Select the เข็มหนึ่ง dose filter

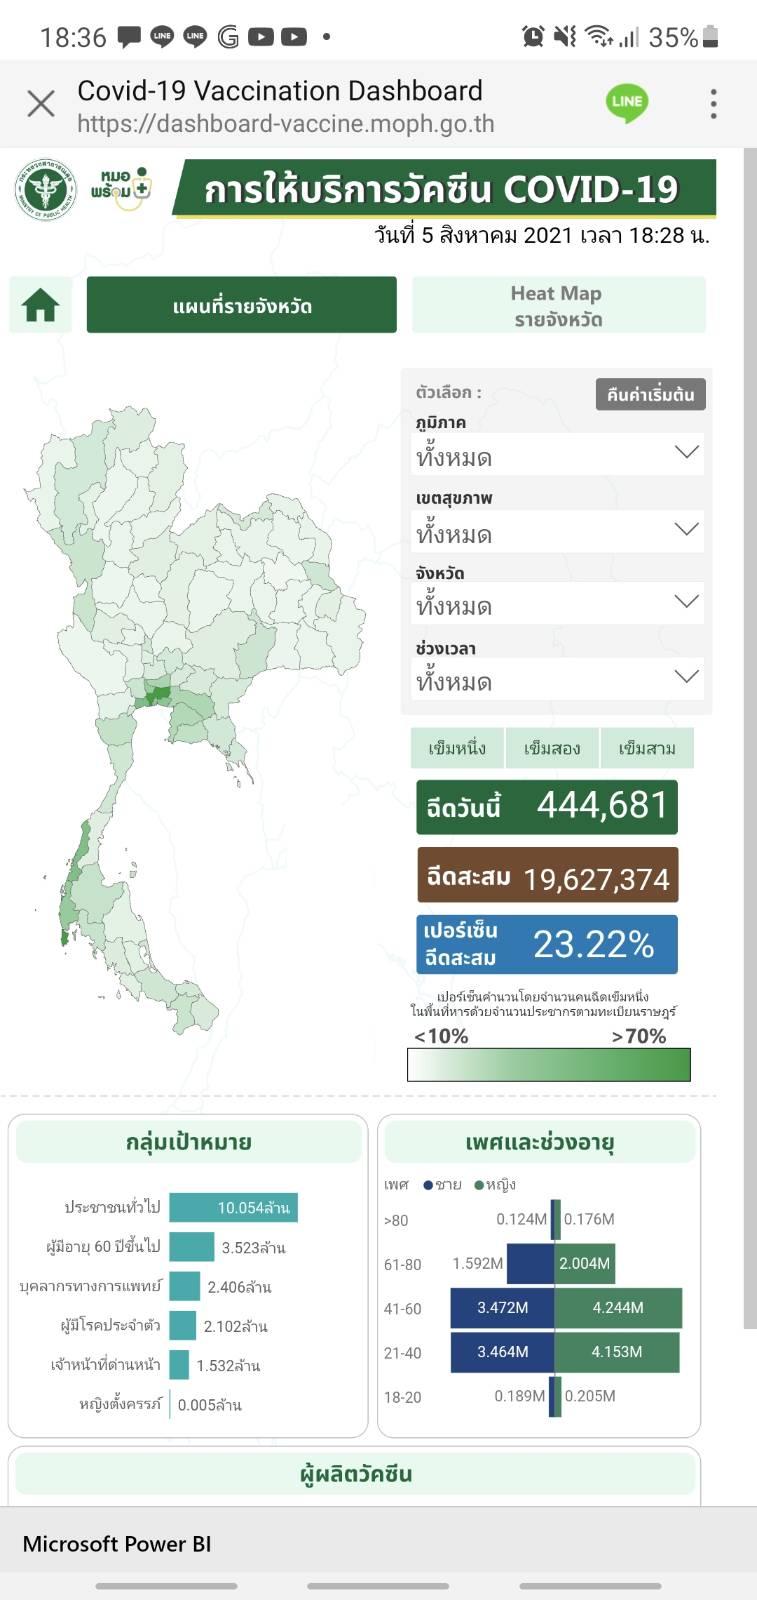pos(456,748)
